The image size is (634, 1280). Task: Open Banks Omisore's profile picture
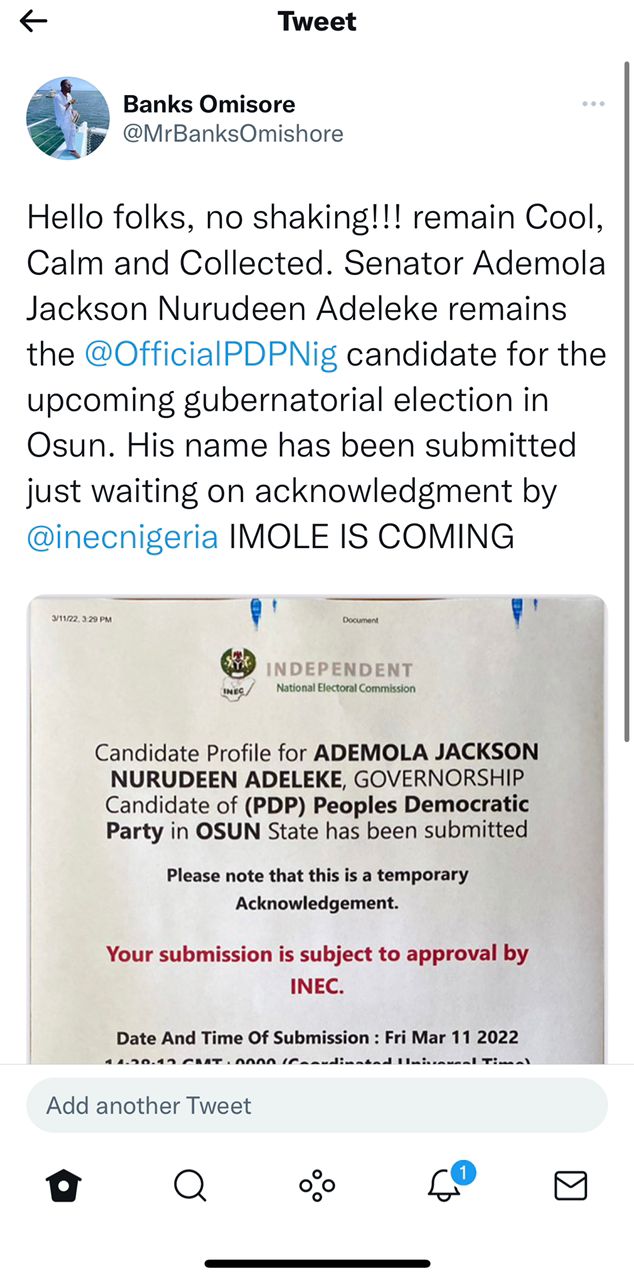pos(68,118)
